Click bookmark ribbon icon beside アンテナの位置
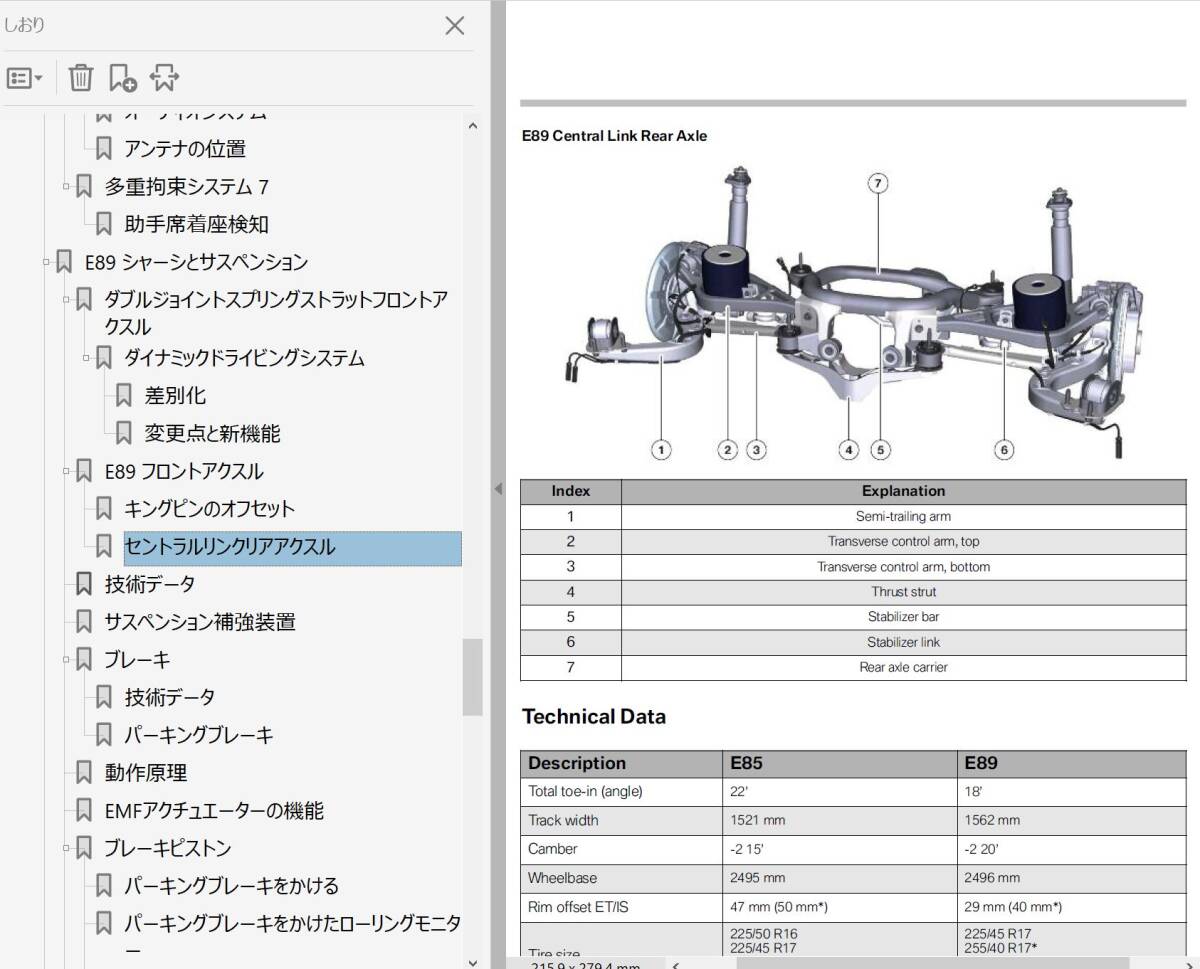The image size is (1200, 969). coord(103,149)
